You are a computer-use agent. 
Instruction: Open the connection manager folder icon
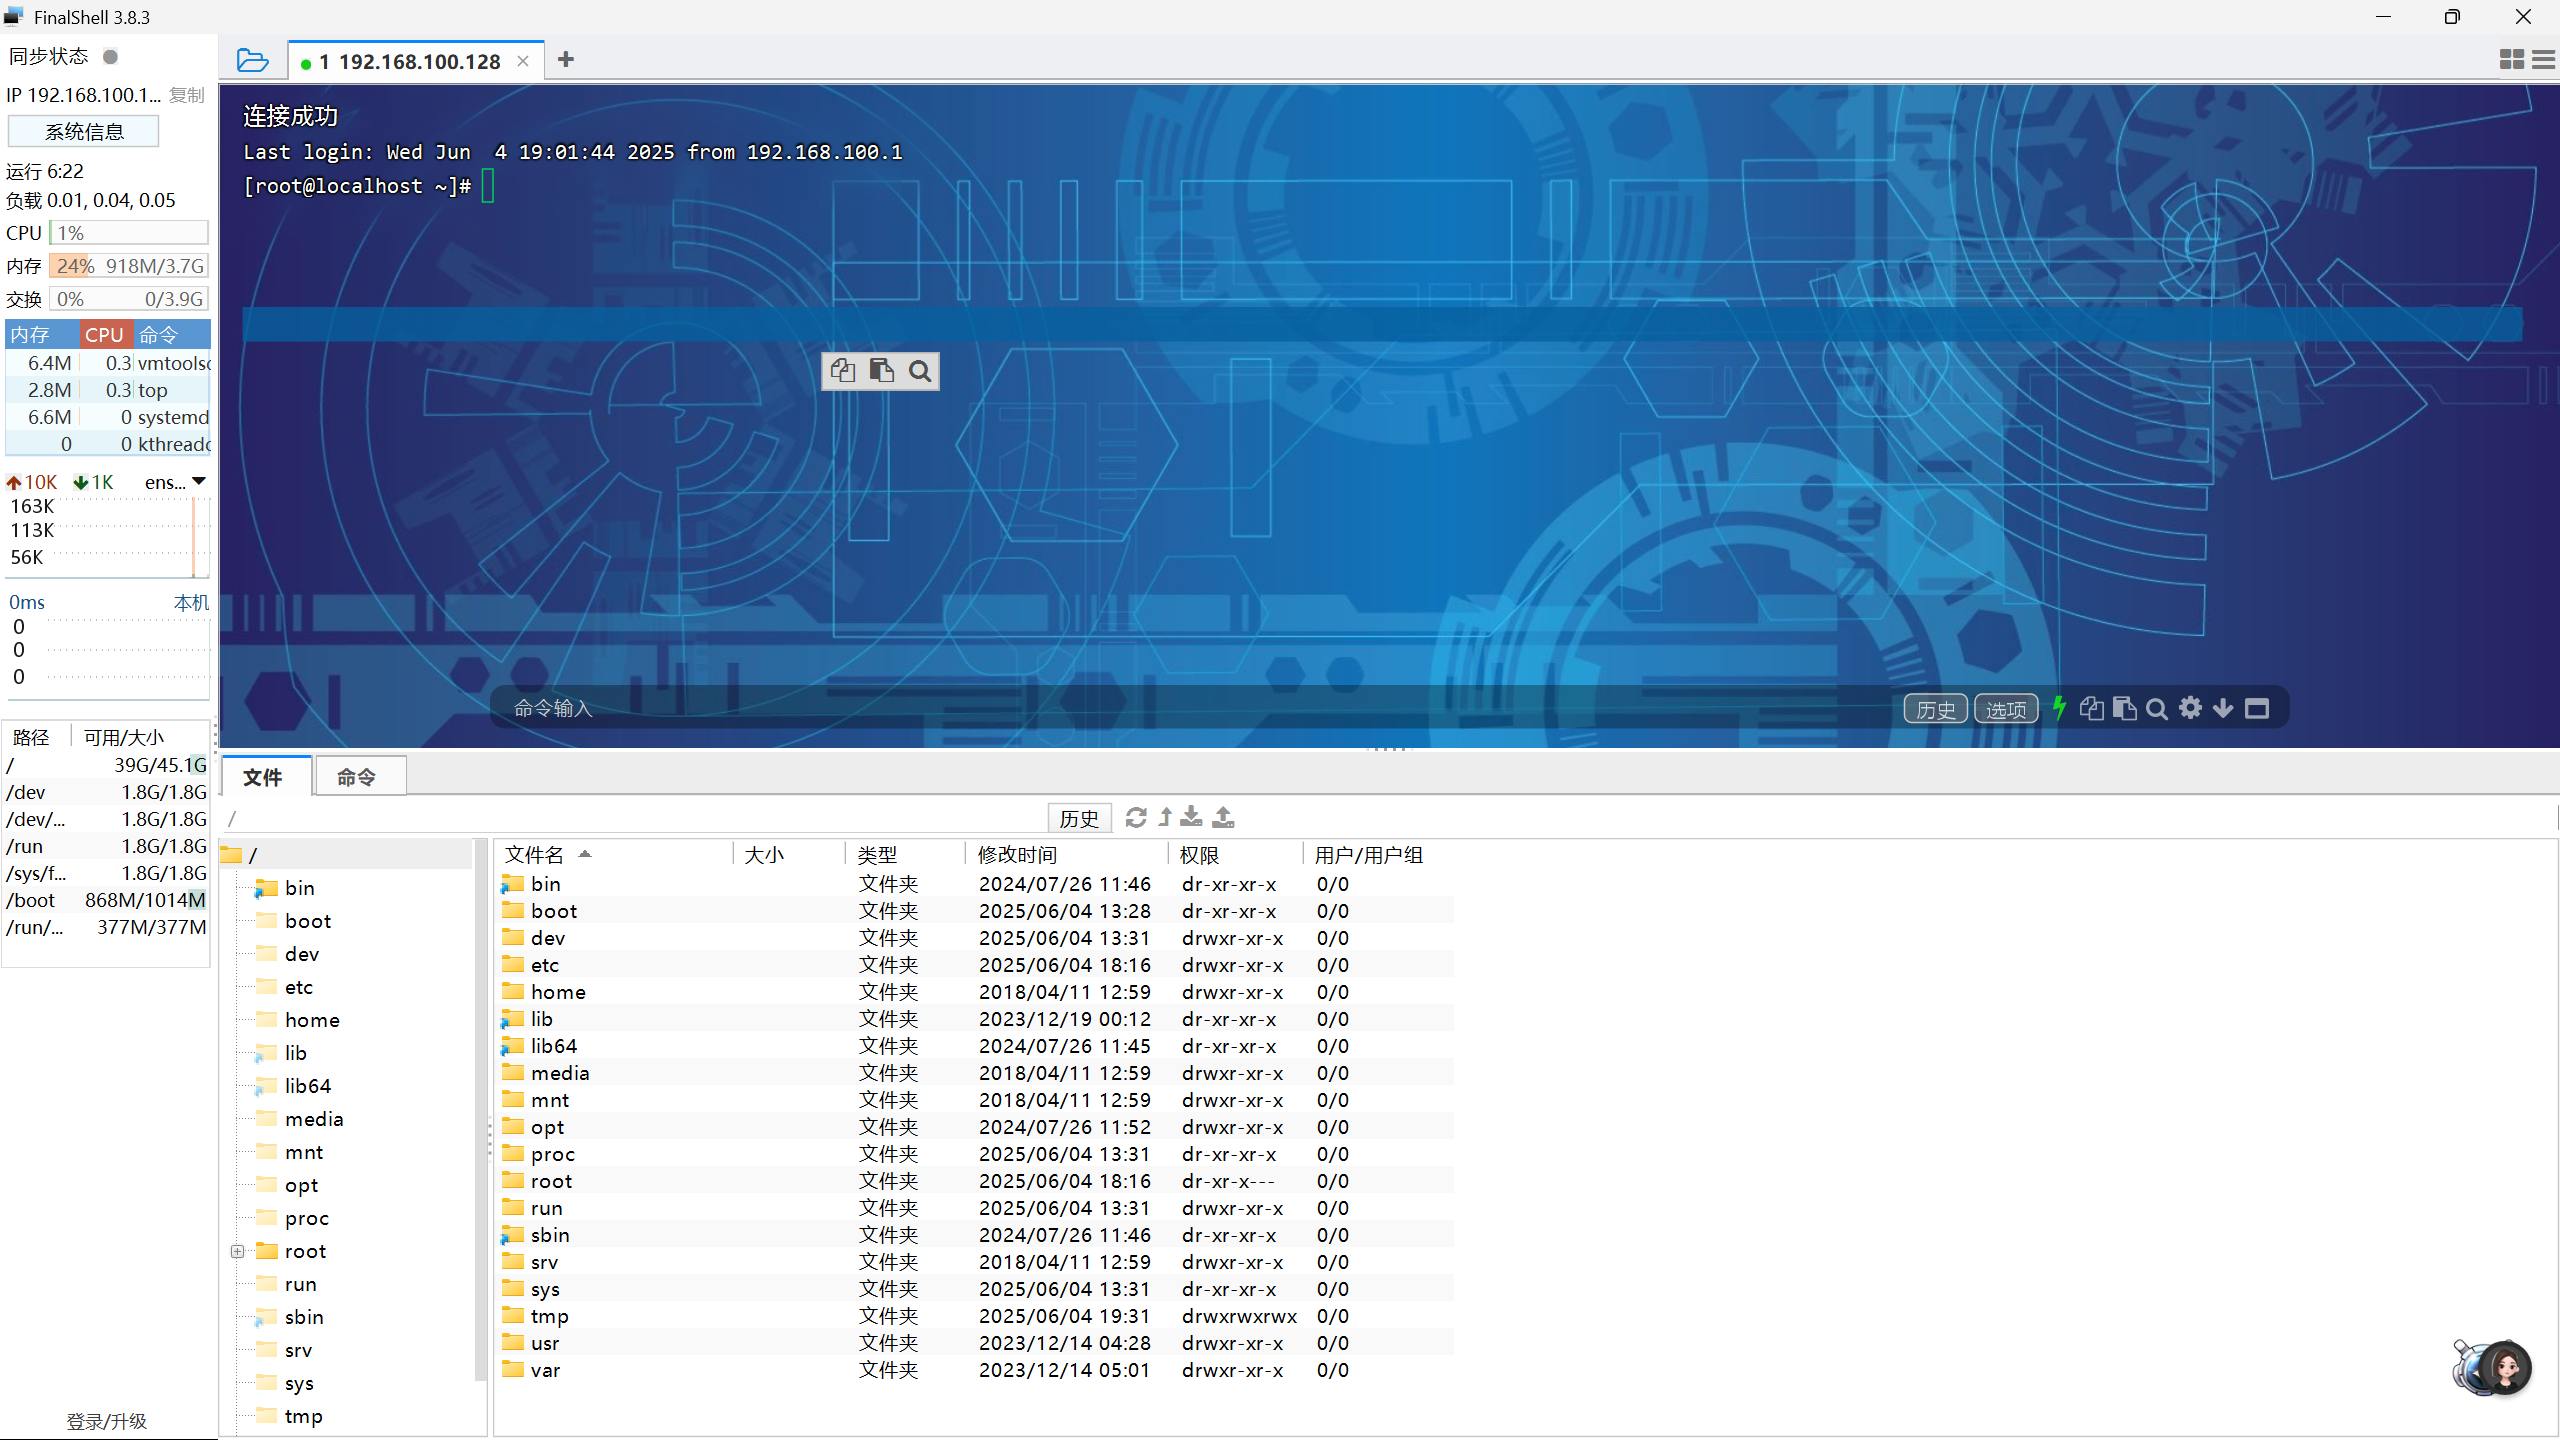[x=252, y=60]
